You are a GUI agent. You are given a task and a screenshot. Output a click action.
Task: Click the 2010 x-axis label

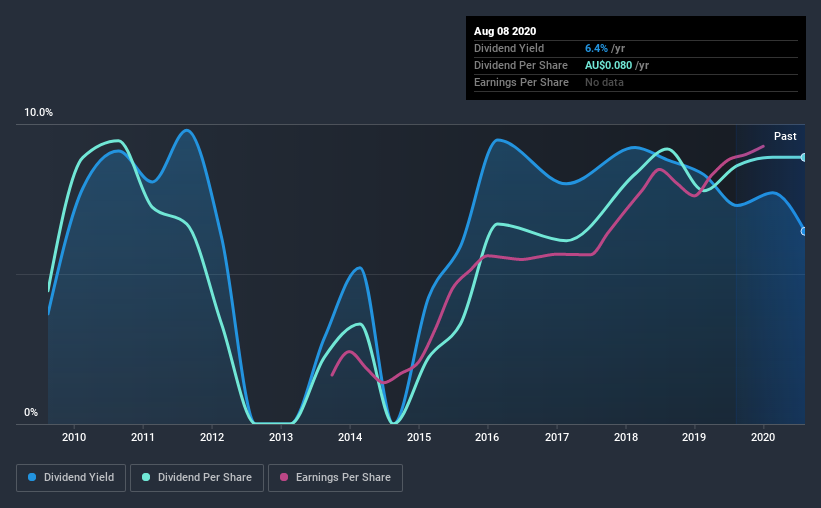(74, 437)
